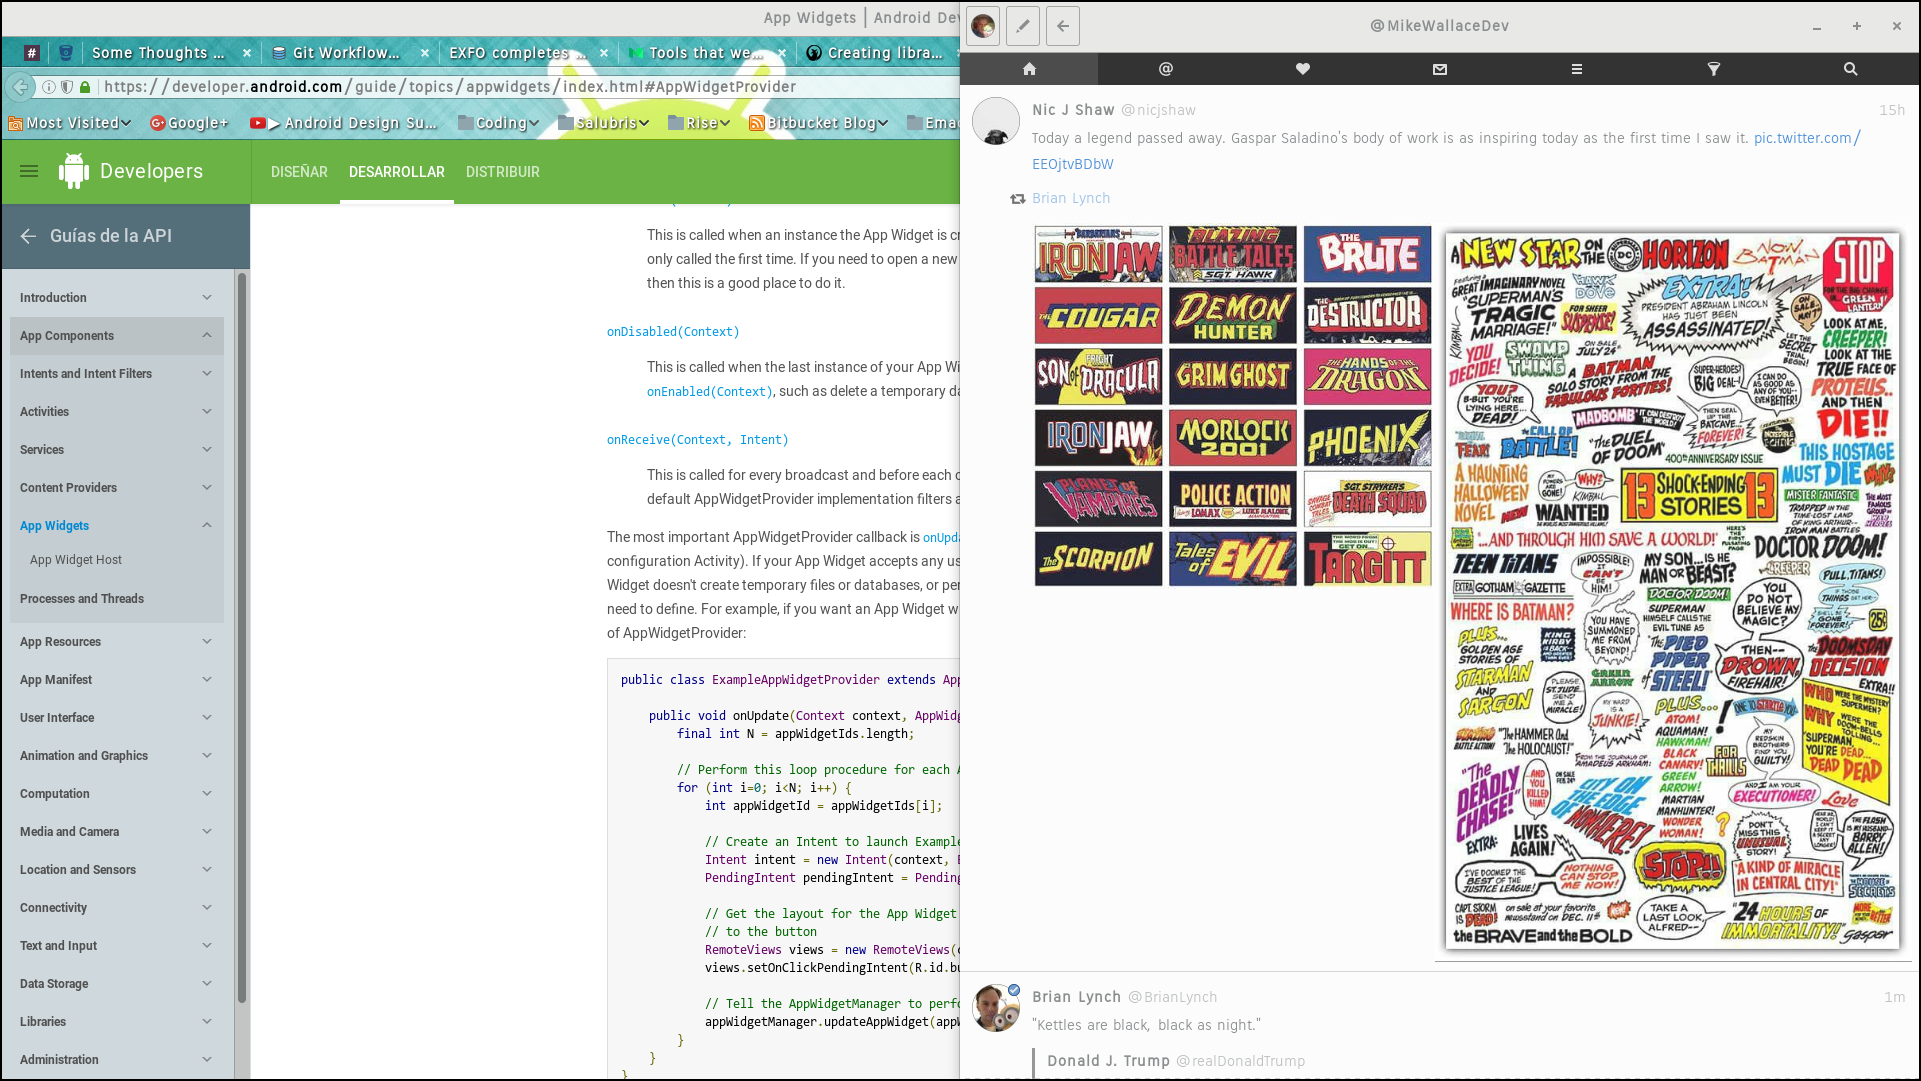
Task: Click the back arrow next to Guías de la API
Action: coord(28,236)
